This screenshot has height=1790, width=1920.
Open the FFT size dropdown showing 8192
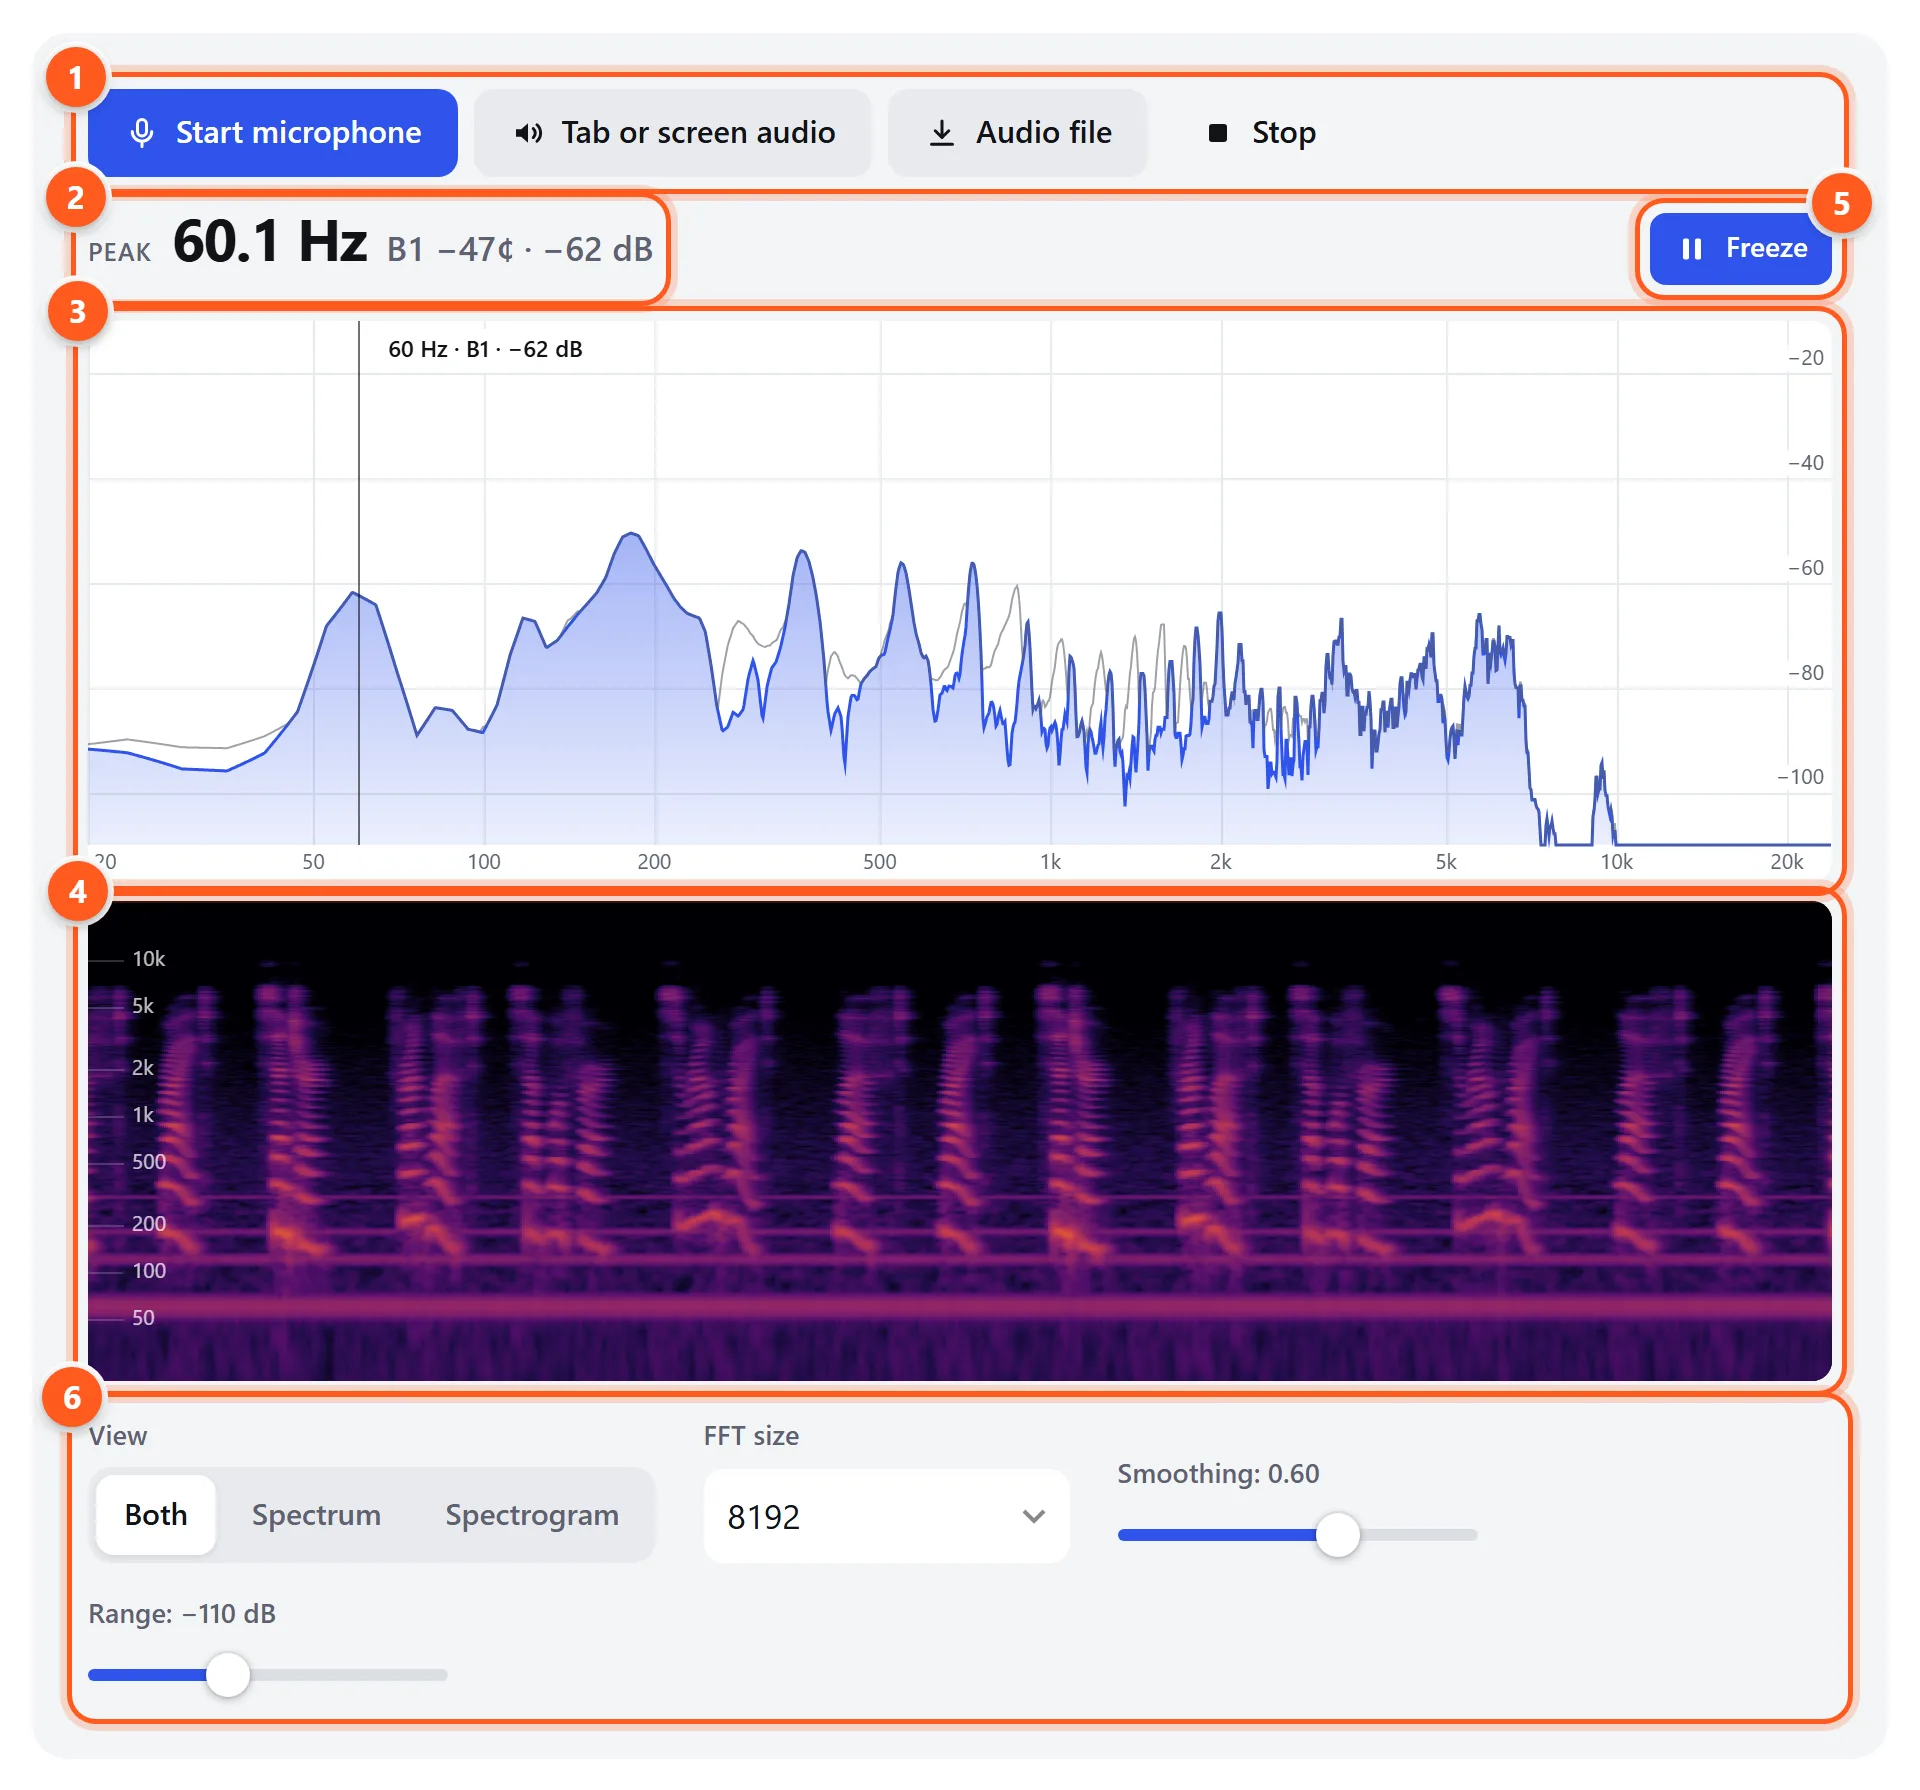(x=887, y=1516)
